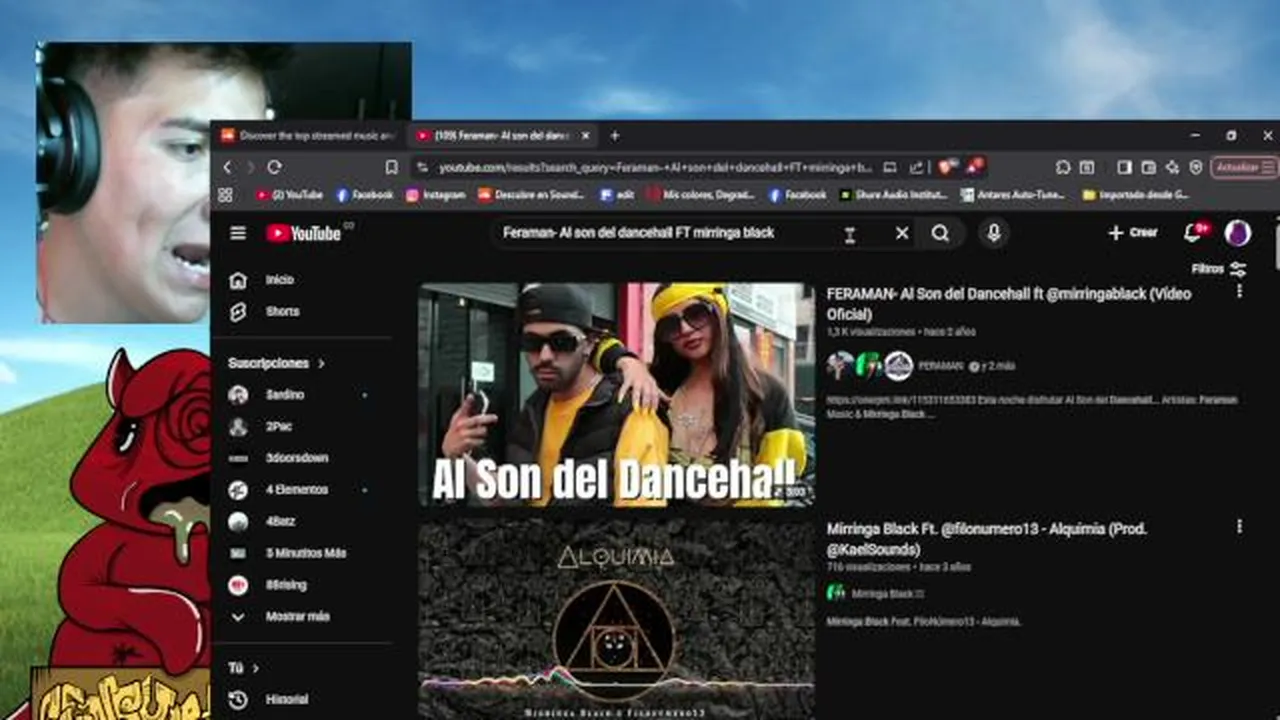1280x720 pixels.
Task: Open the YouTube bookmark
Action: click(x=289, y=195)
